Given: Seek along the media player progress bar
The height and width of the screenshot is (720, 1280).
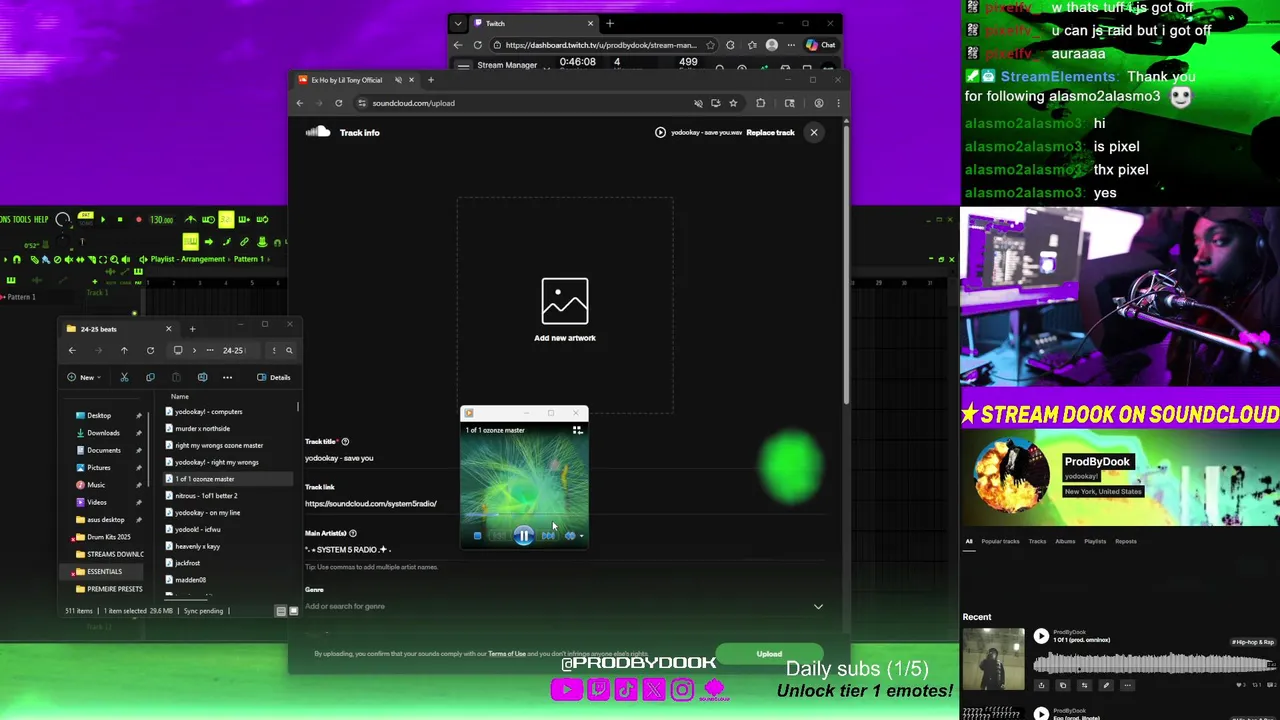Looking at the screenshot, I should click(x=524, y=517).
